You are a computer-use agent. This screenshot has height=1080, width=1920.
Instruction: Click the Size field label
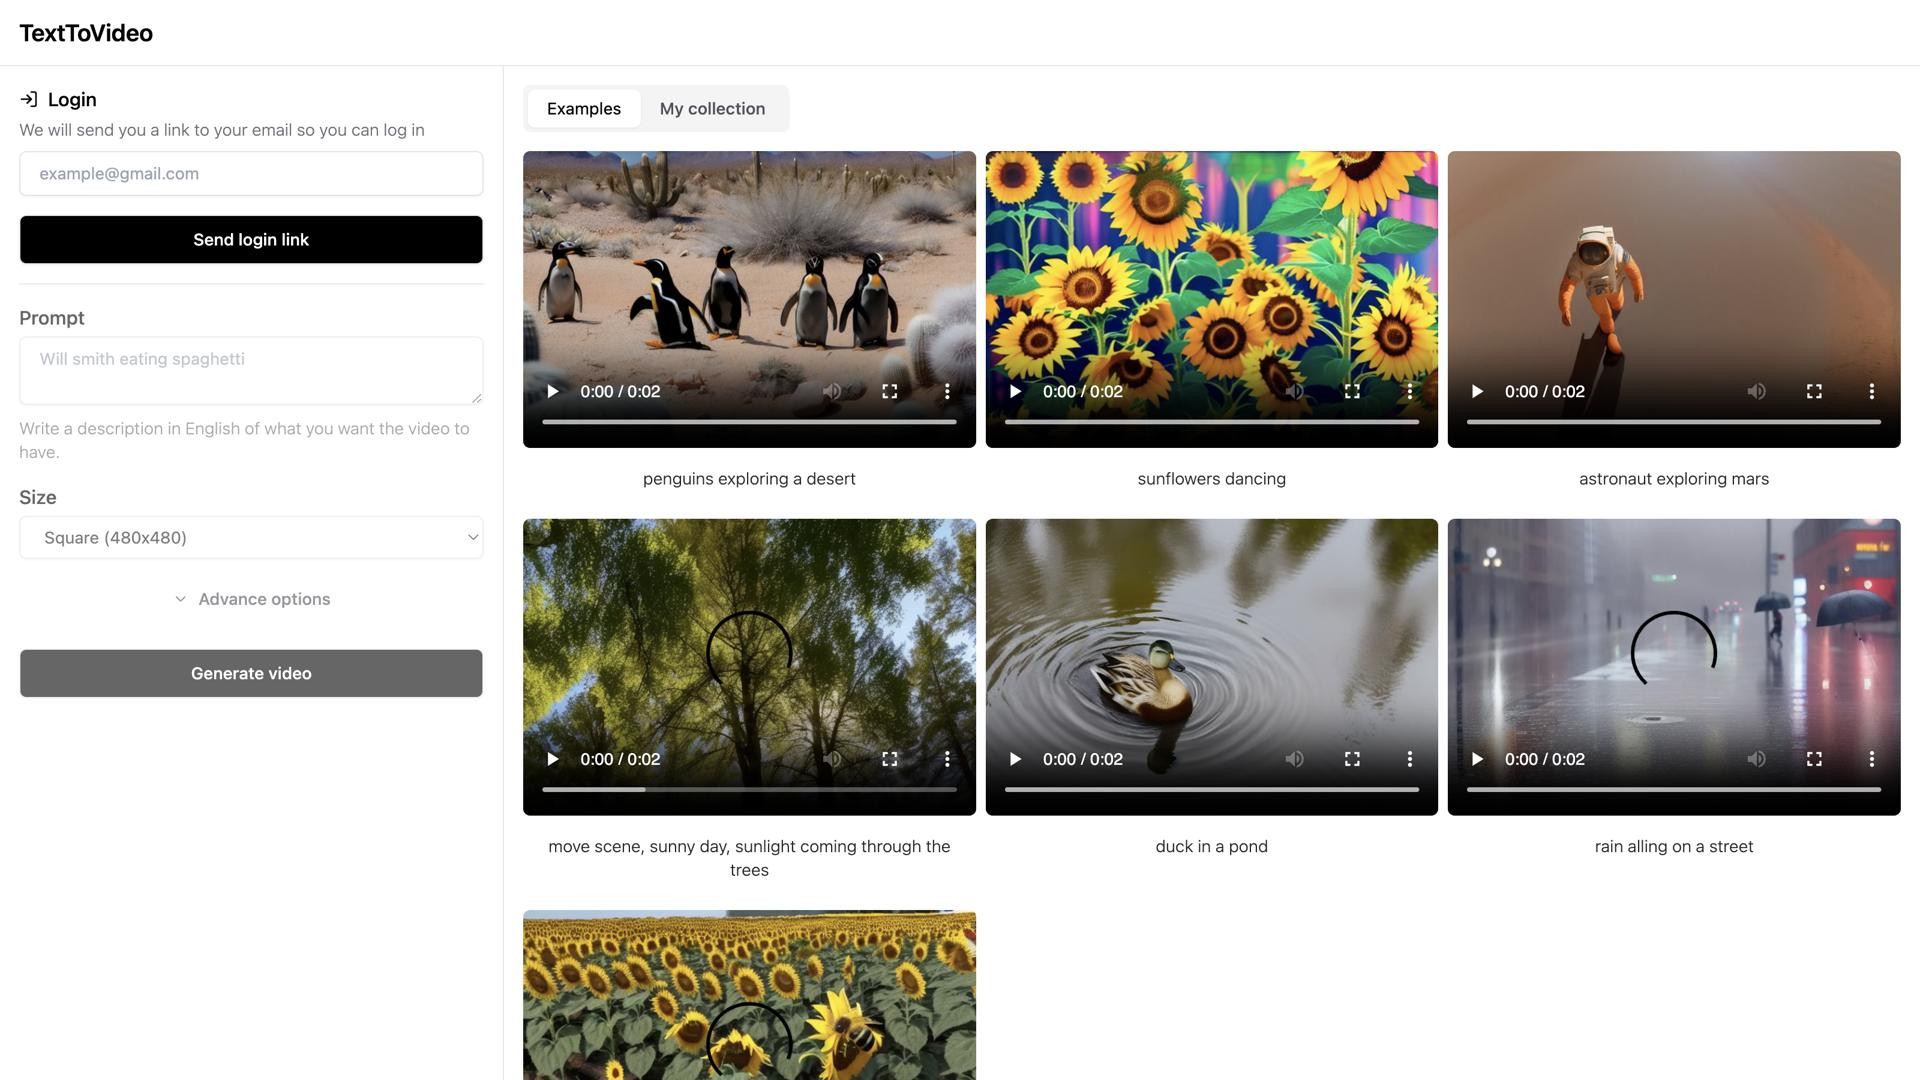tap(38, 498)
